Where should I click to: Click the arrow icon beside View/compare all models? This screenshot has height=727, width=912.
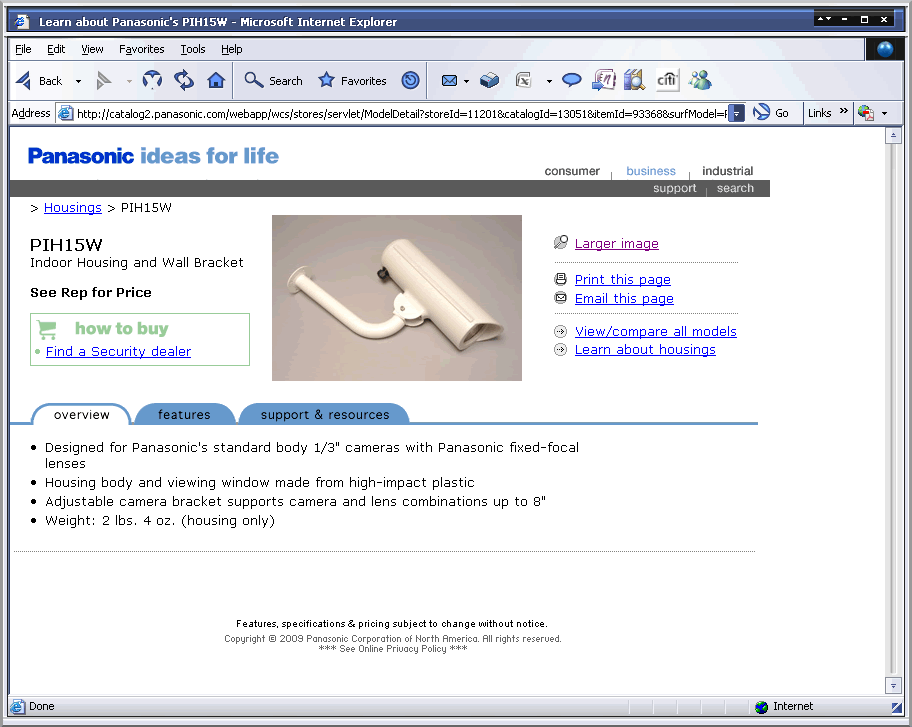click(561, 332)
